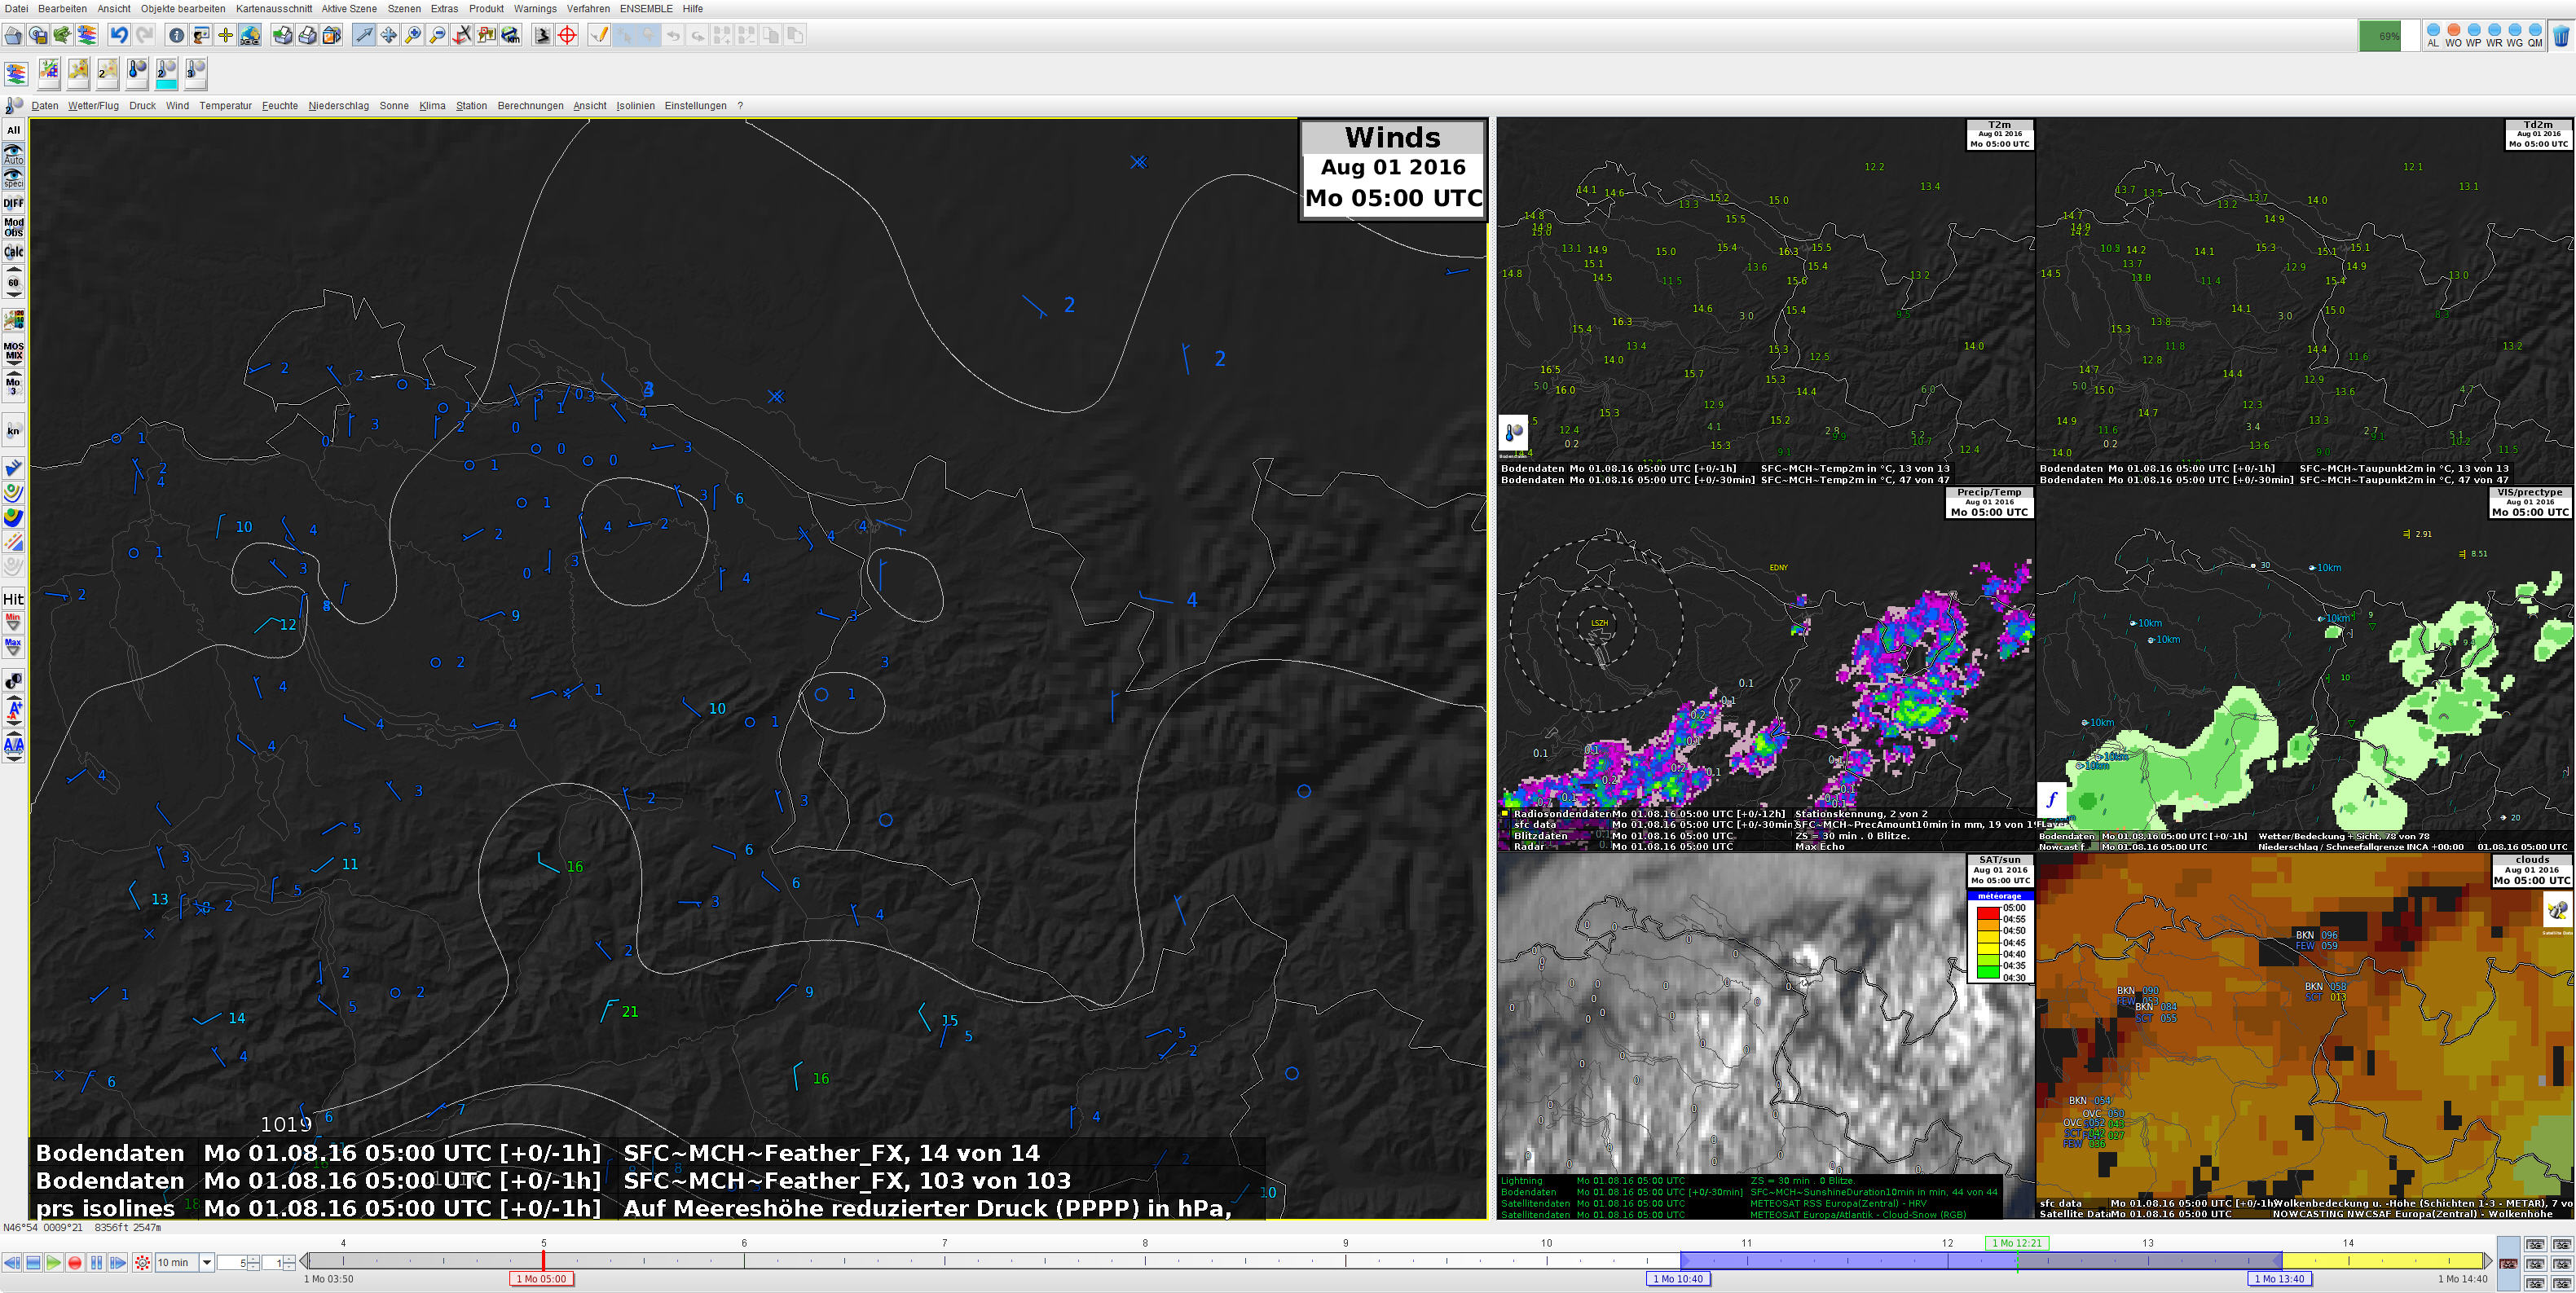Expand the Temperatur dropdown menu
2576x1293 pixels.
(225, 106)
